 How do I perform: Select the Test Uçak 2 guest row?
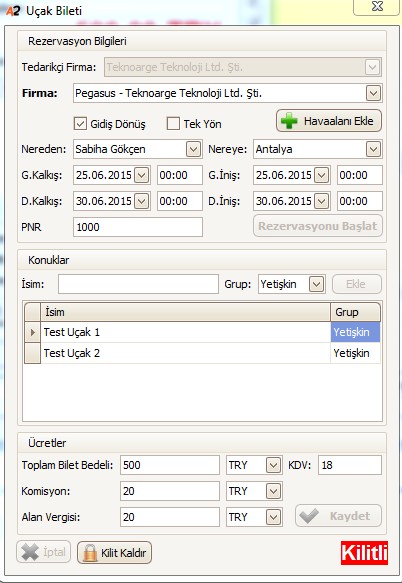tap(203, 353)
